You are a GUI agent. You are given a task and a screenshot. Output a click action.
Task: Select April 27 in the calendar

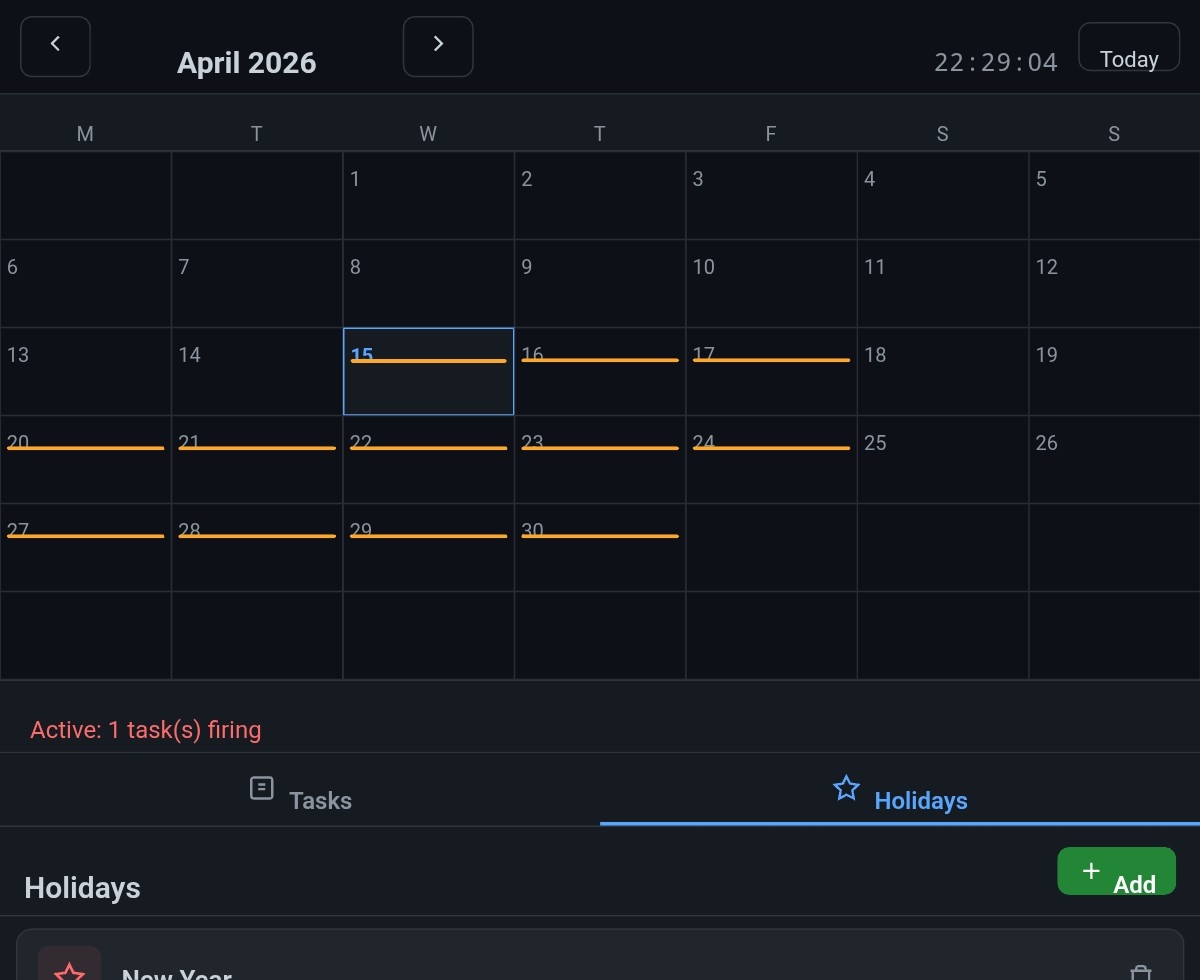pos(85,547)
